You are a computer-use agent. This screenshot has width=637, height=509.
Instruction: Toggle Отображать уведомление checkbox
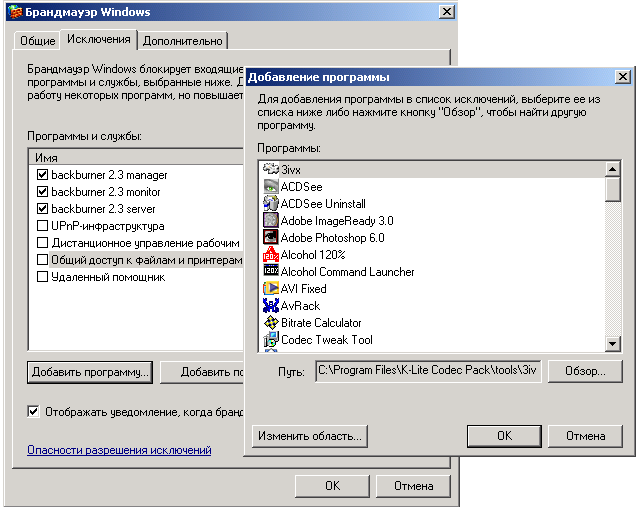pyautogui.click(x=33, y=412)
